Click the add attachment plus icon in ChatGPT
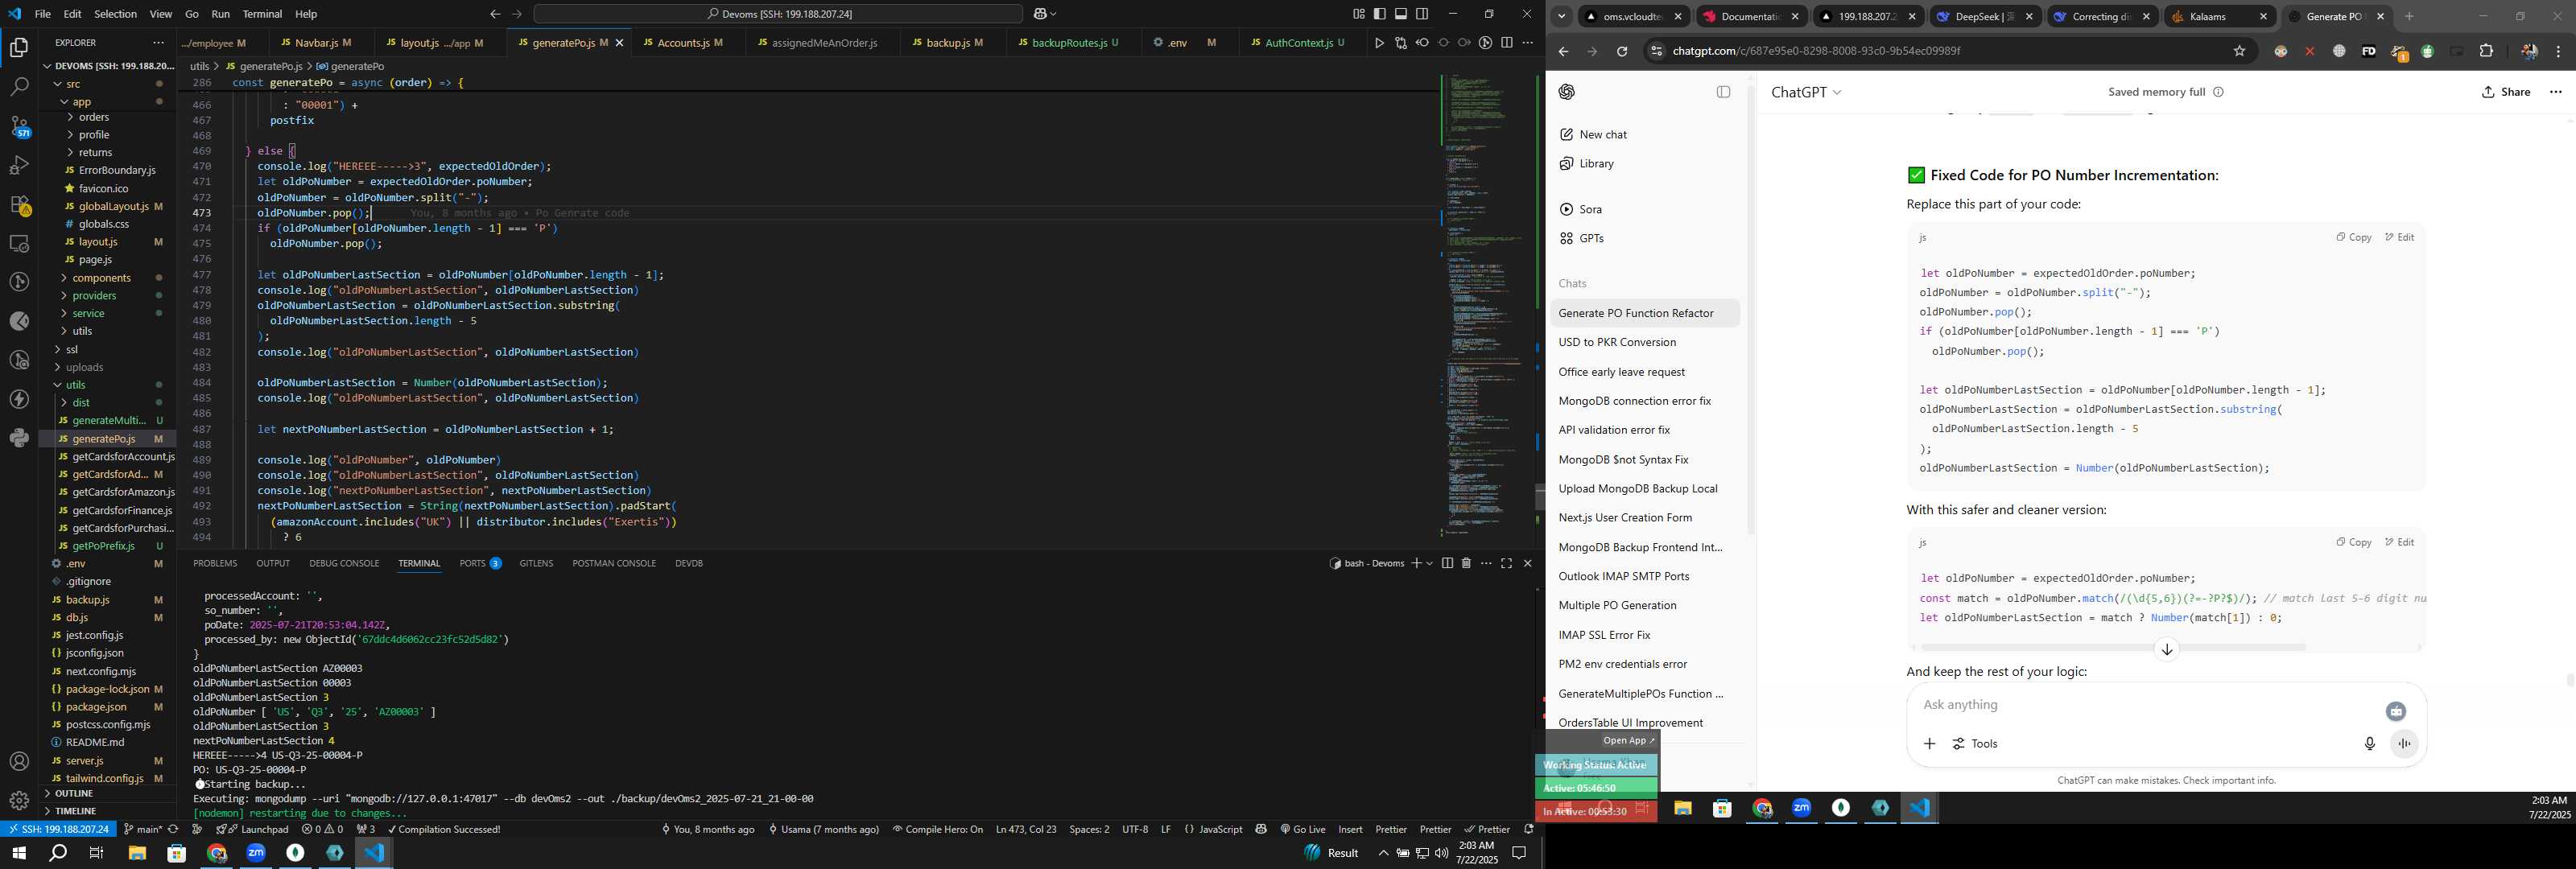 pyautogui.click(x=1930, y=744)
